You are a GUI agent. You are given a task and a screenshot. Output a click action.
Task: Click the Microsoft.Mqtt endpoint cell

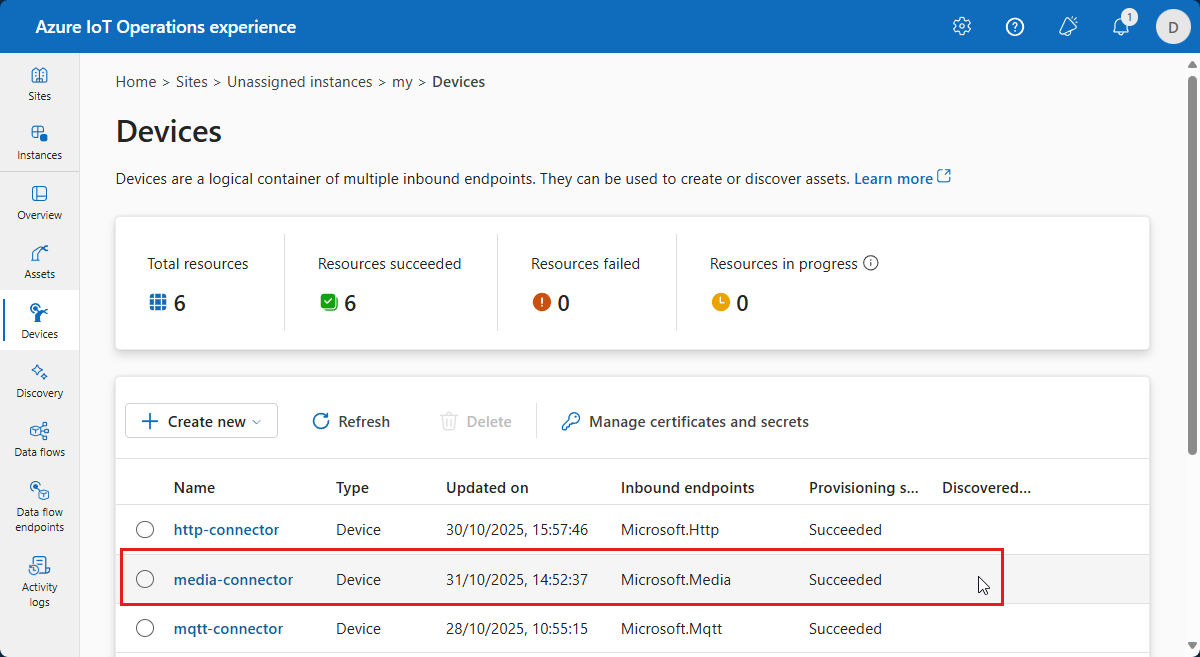(671, 629)
